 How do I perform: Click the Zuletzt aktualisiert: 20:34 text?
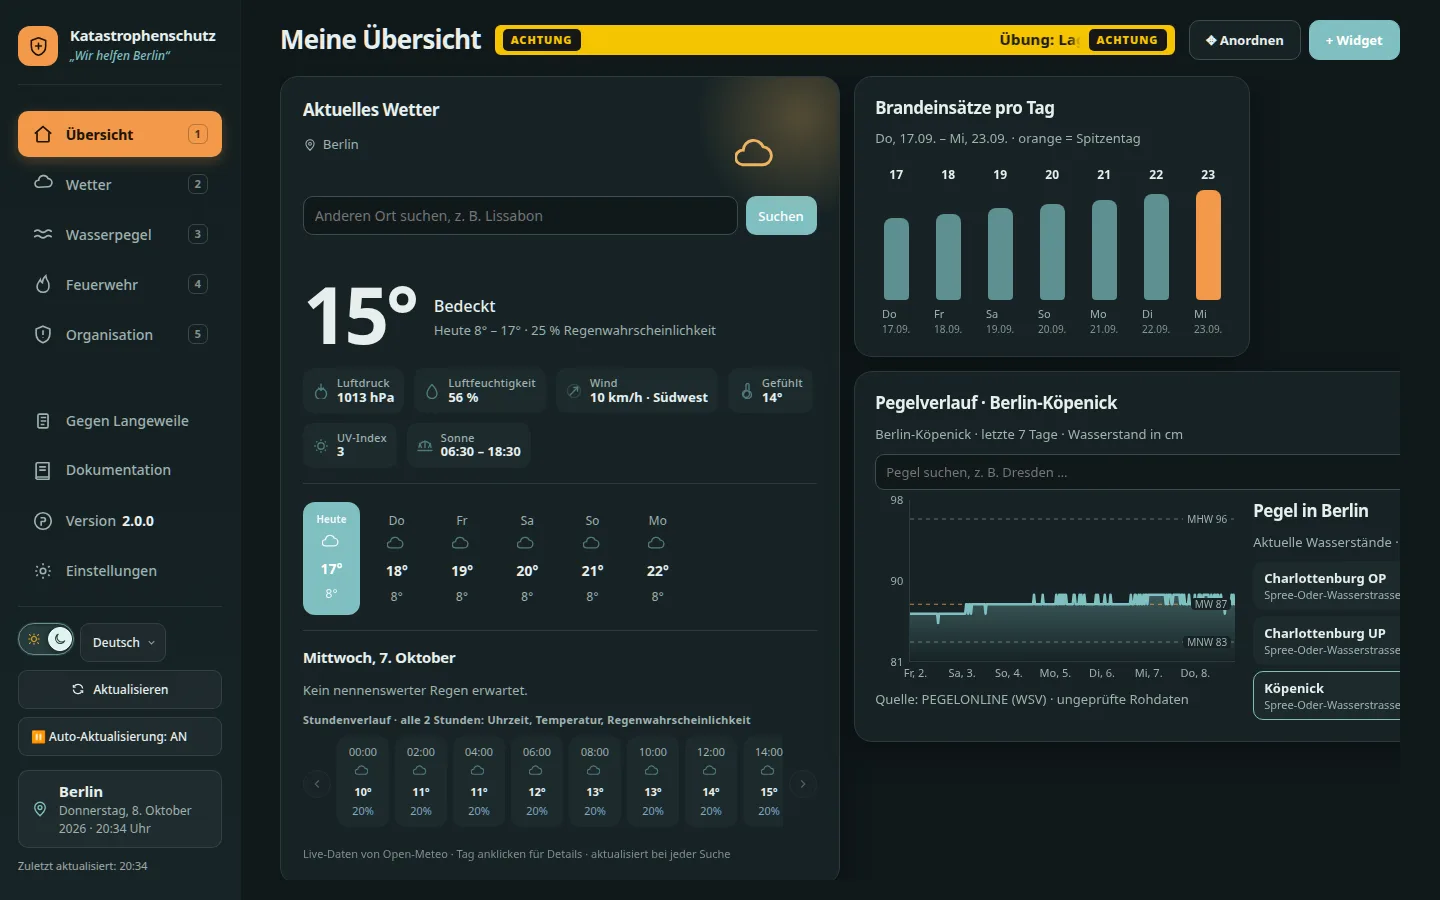82,866
